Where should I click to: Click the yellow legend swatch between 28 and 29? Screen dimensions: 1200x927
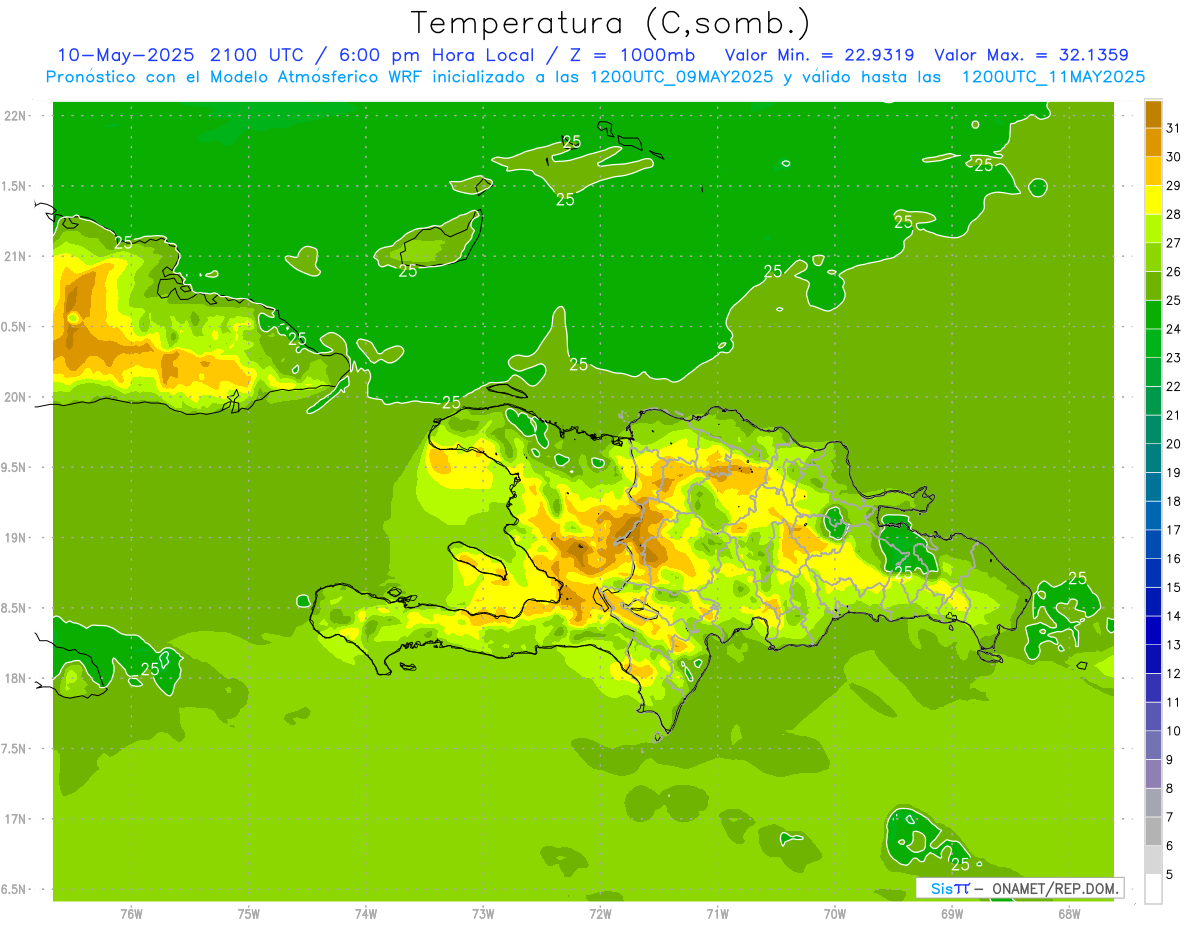[x=1153, y=200]
